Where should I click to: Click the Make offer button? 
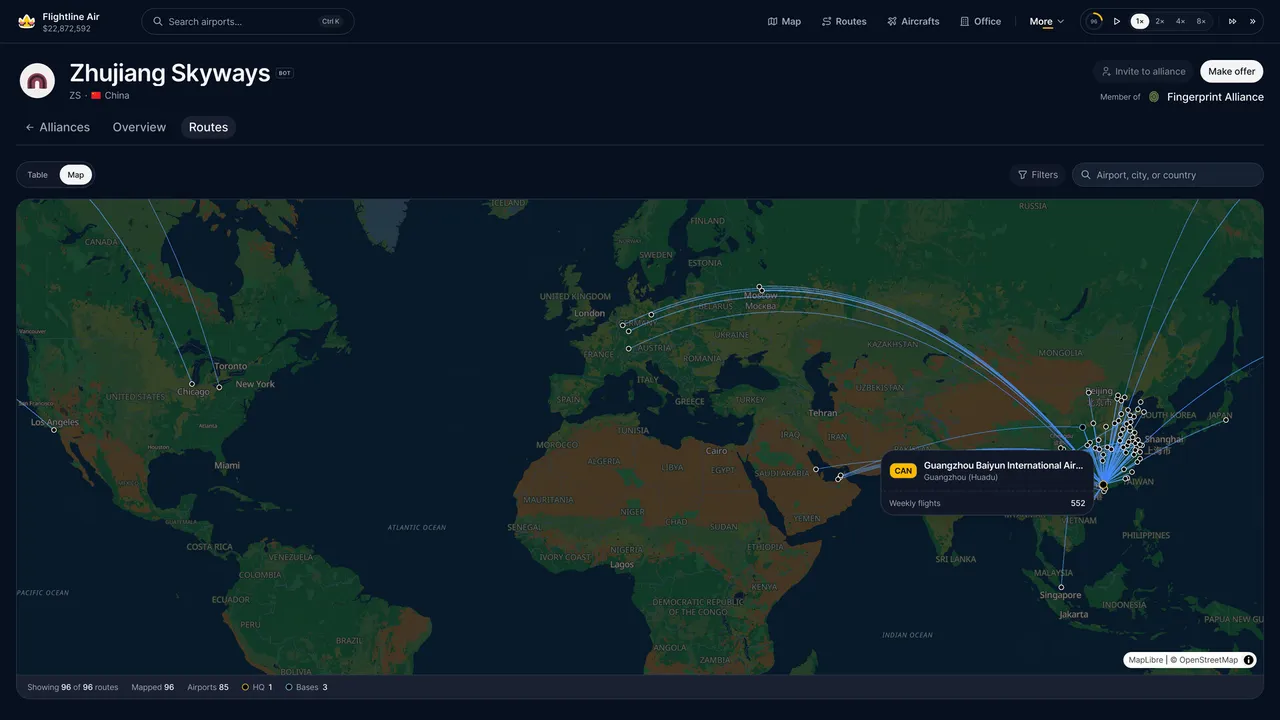[1231, 71]
